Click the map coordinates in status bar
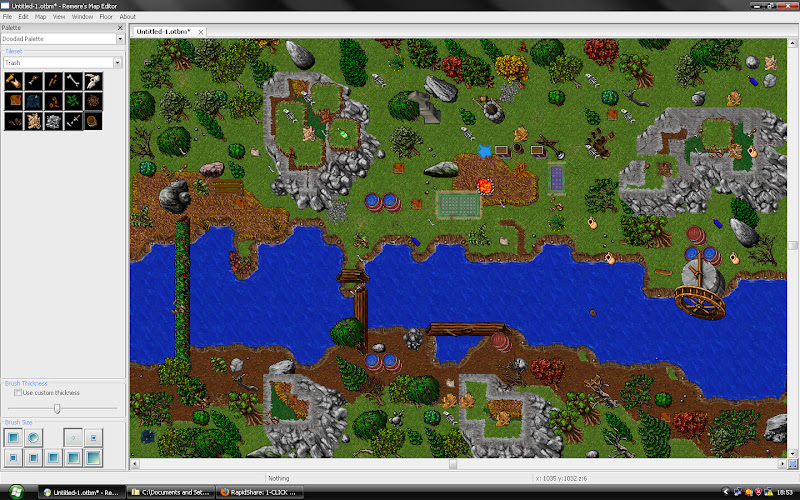The height and width of the screenshot is (500, 800). pyautogui.click(x=561, y=479)
